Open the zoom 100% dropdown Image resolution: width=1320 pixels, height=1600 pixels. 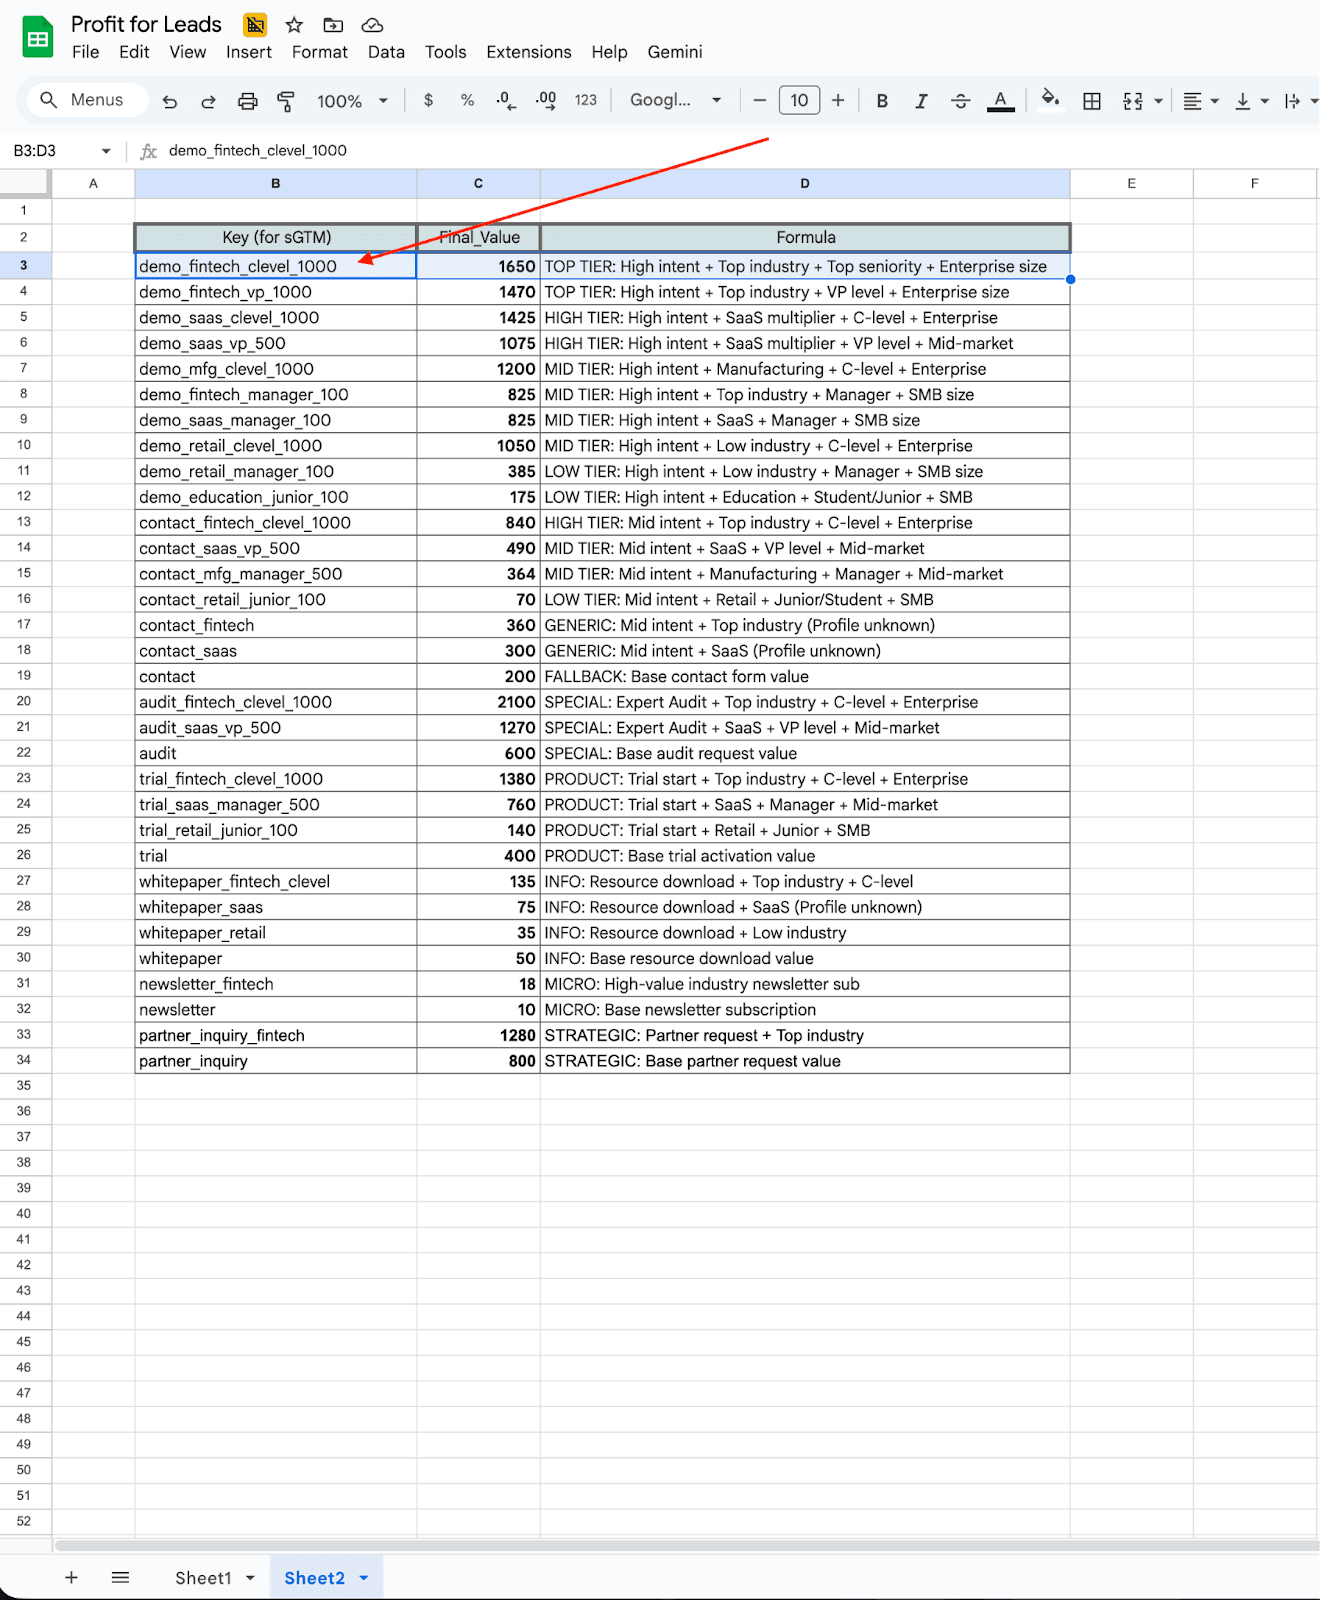pos(352,101)
